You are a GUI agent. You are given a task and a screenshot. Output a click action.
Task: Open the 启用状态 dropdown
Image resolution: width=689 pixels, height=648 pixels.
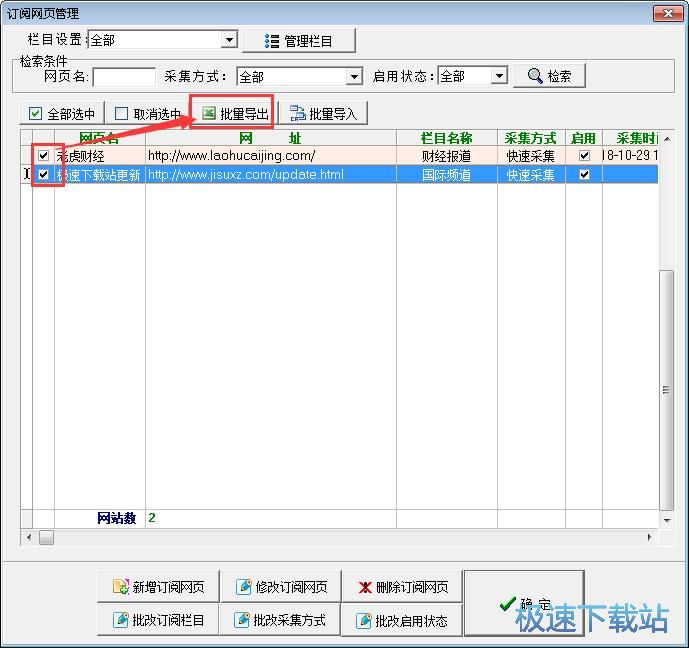pos(499,76)
